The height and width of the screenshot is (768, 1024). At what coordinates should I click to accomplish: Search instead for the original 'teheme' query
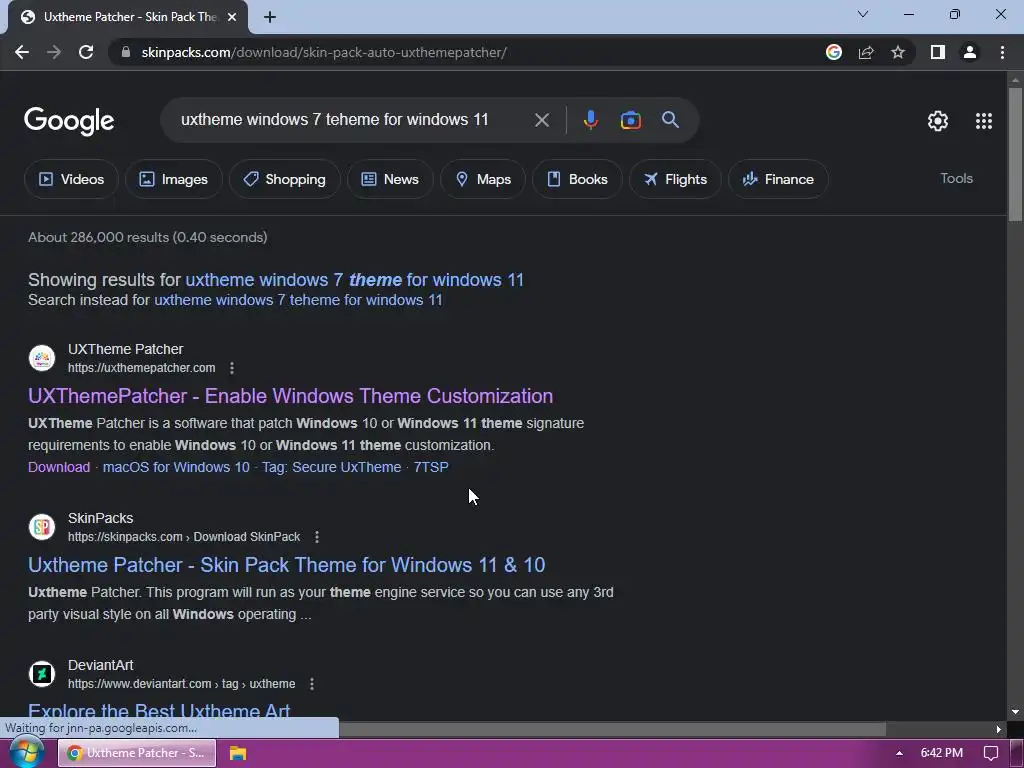point(298,300)
